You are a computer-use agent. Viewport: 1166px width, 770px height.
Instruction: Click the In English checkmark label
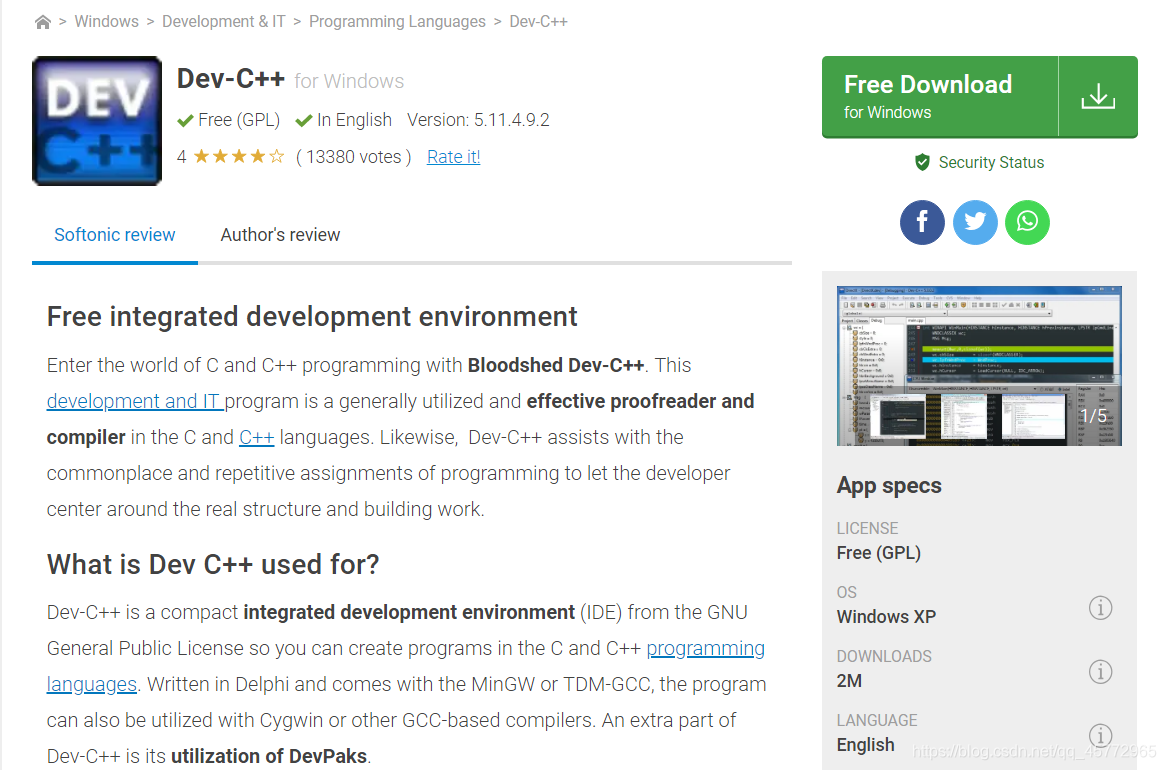point(344,120)
